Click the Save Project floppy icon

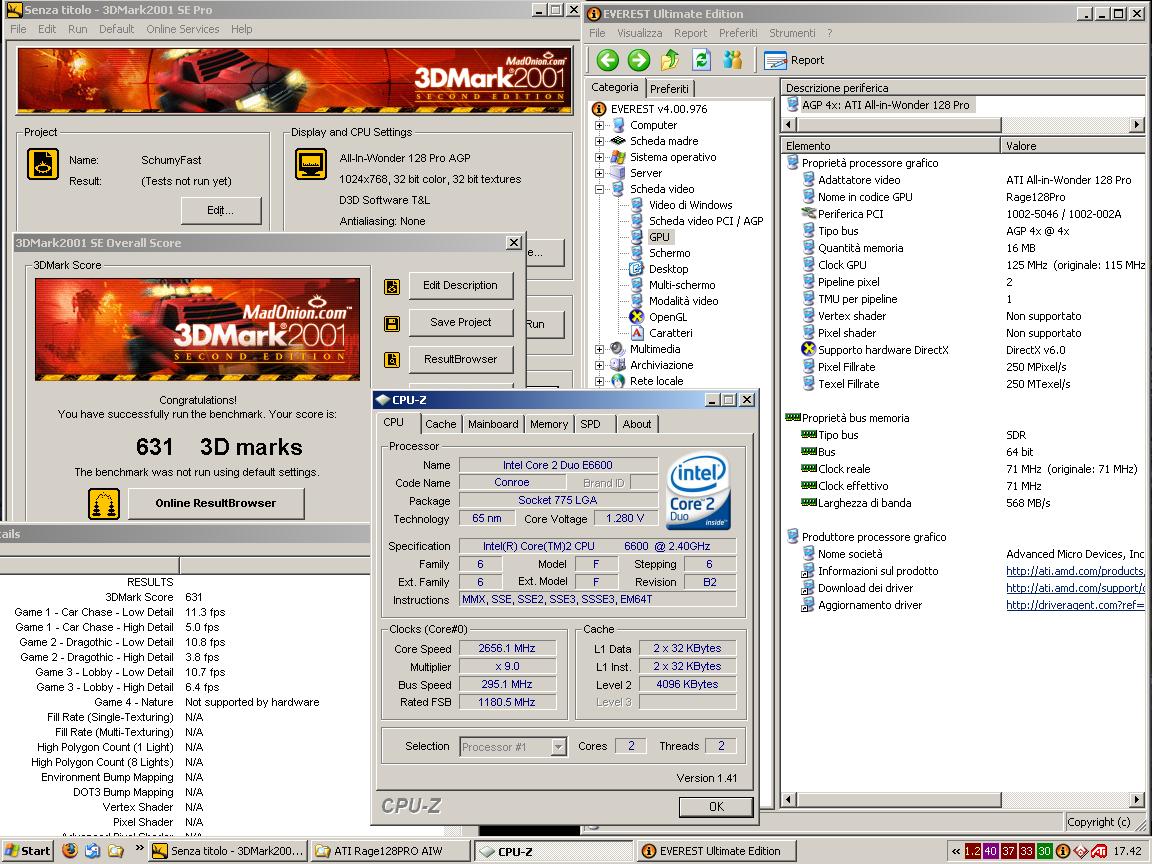coord(392,323)
